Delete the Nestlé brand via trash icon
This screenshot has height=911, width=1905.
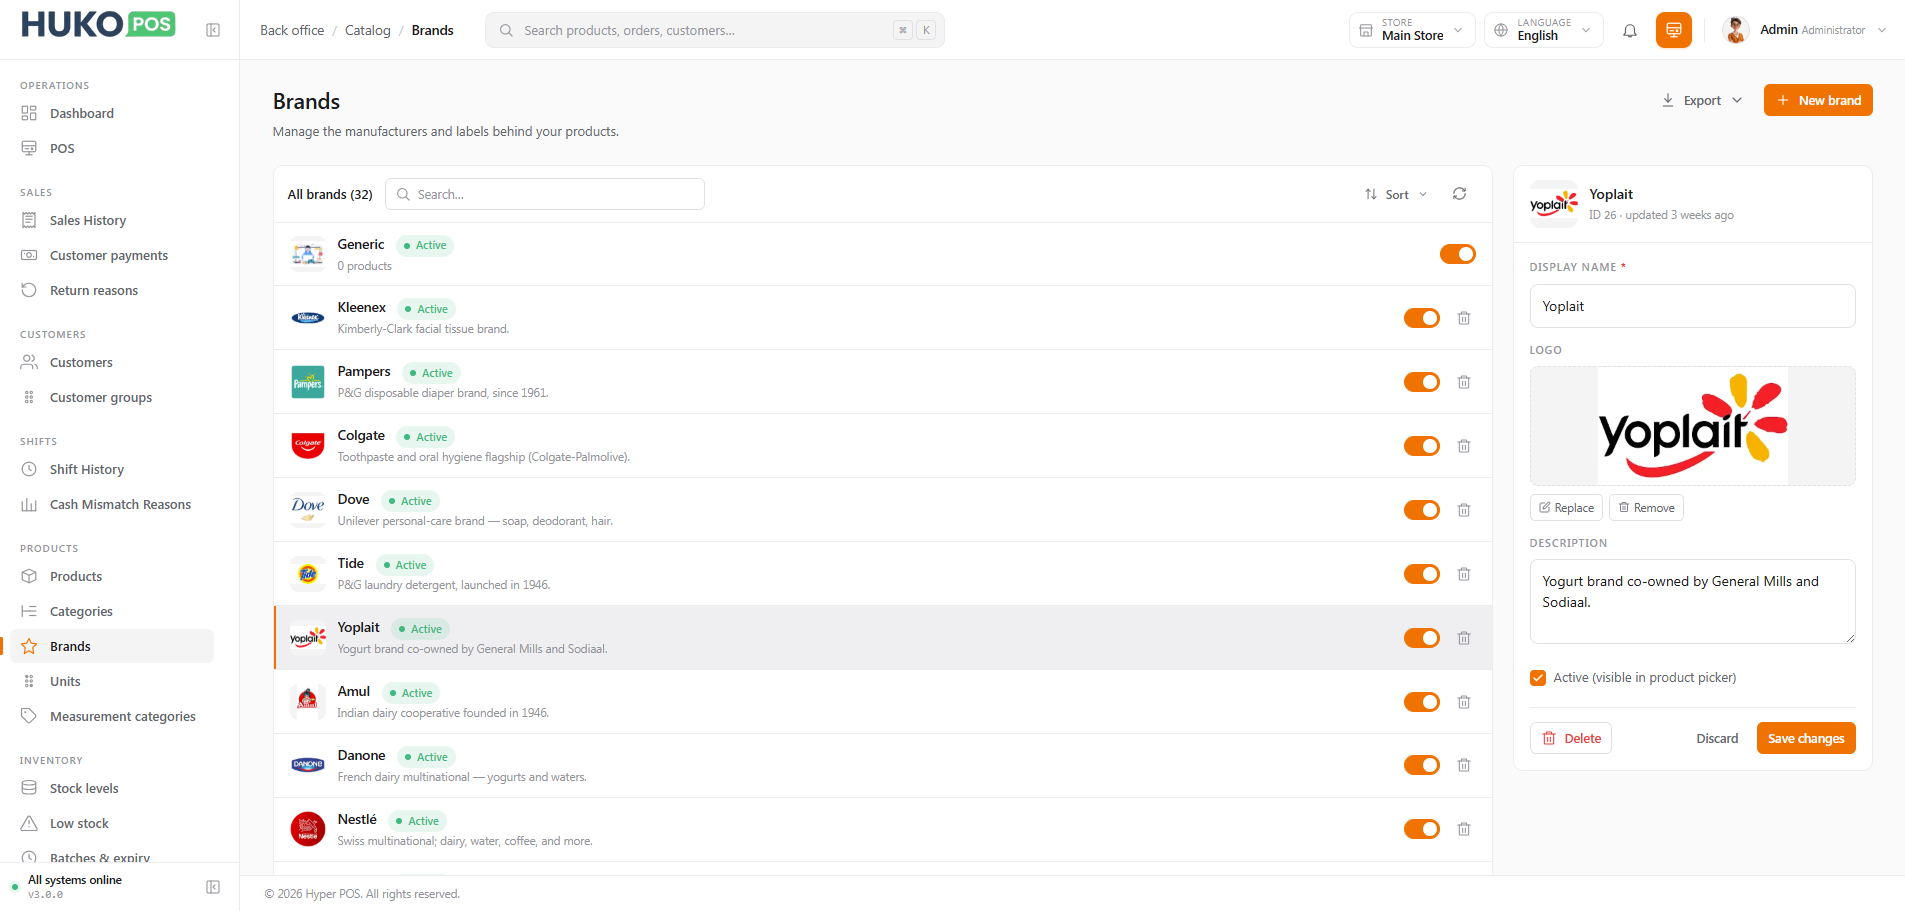[x=1464, y=829]
